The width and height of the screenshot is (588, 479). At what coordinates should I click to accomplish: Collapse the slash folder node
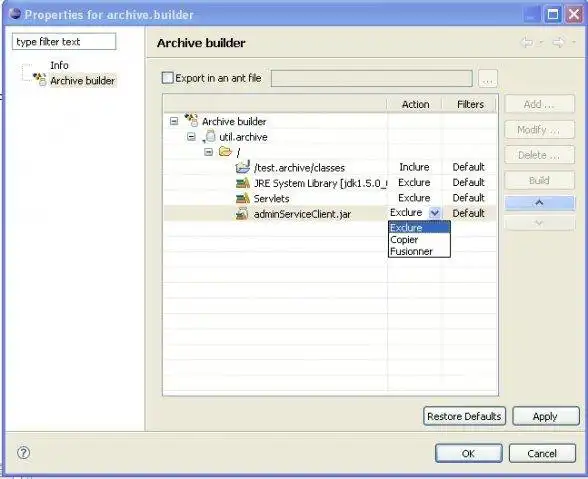[208, 152]
